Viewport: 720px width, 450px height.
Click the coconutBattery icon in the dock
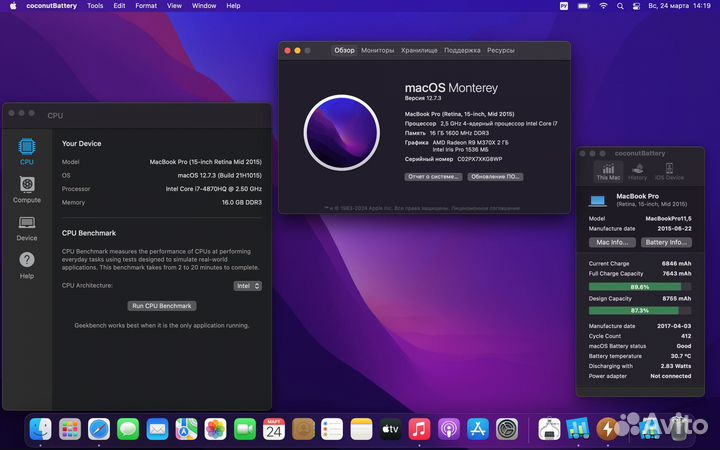[x=607, y=429]
